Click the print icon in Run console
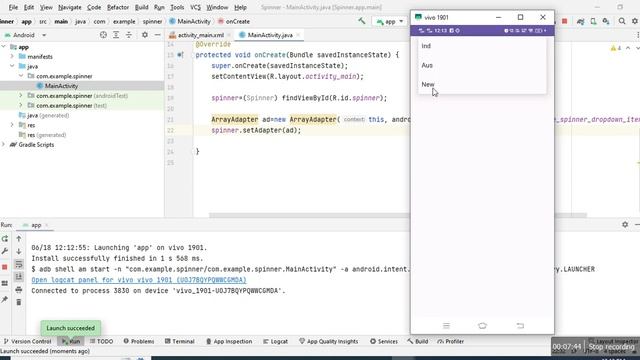 coord(19,289)
